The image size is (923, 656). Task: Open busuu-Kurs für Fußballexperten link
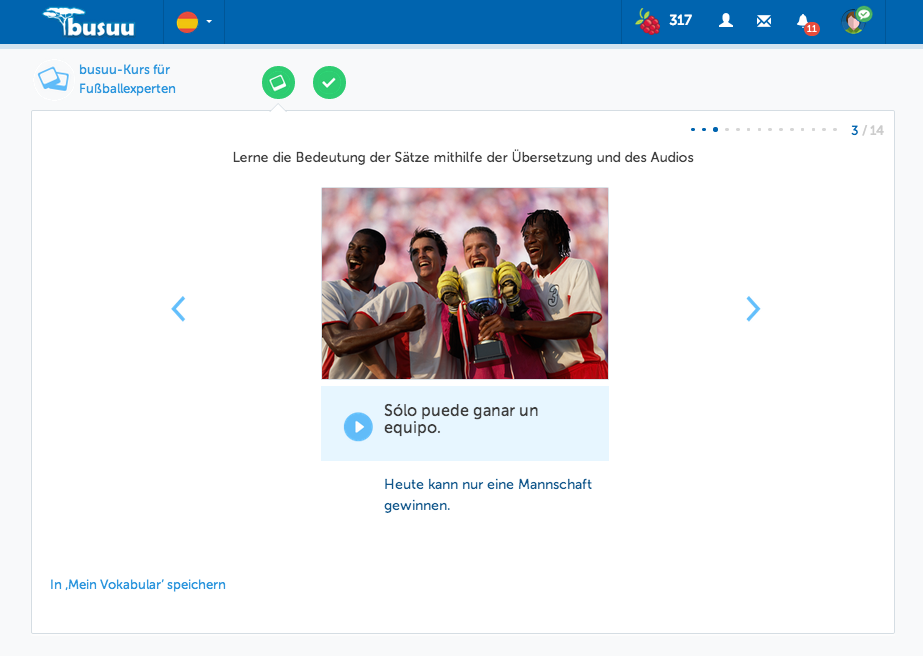(127, 79)
